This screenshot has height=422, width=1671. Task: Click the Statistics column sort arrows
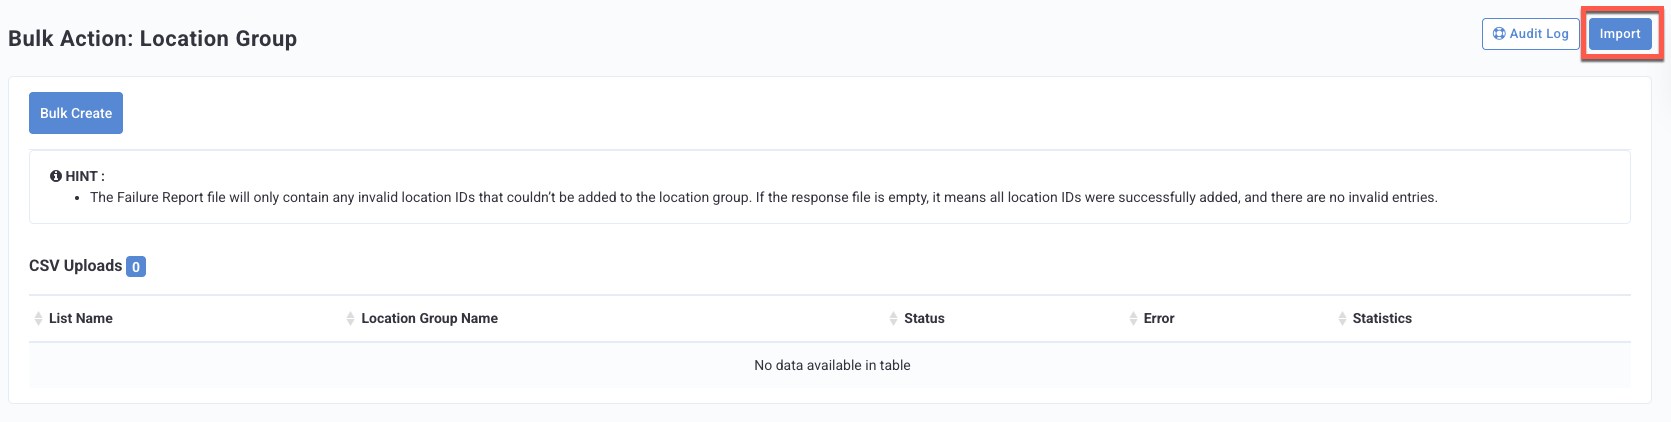(x=1342, y=319)
